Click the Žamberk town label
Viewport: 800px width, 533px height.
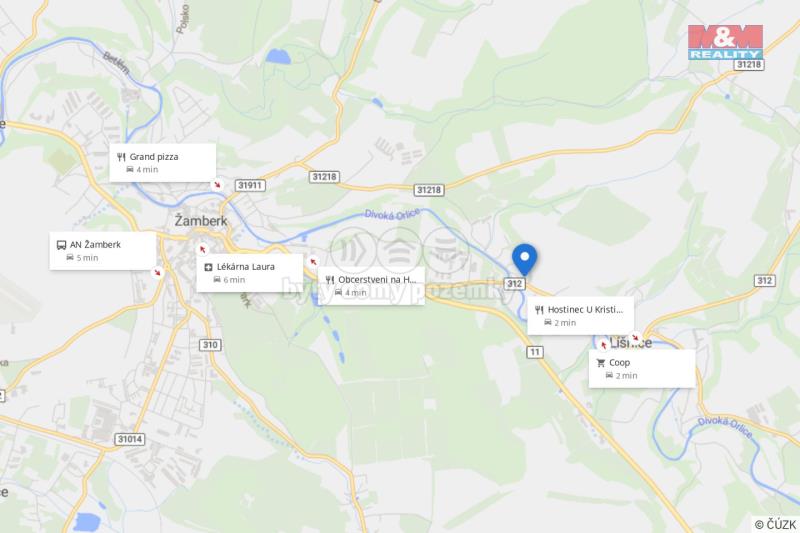coord(201,221)
